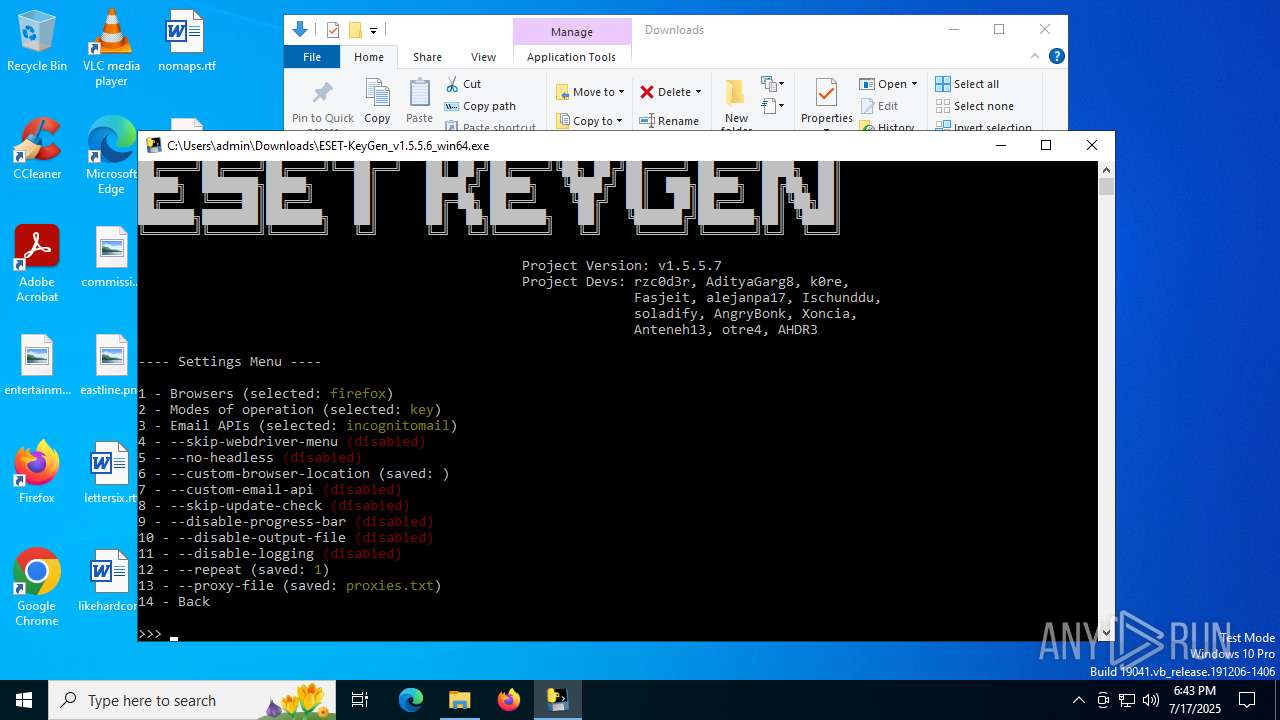1280x720 pixels.
Task: Click the console vertical scrollbar track
Action: (x=1106, y=400)
